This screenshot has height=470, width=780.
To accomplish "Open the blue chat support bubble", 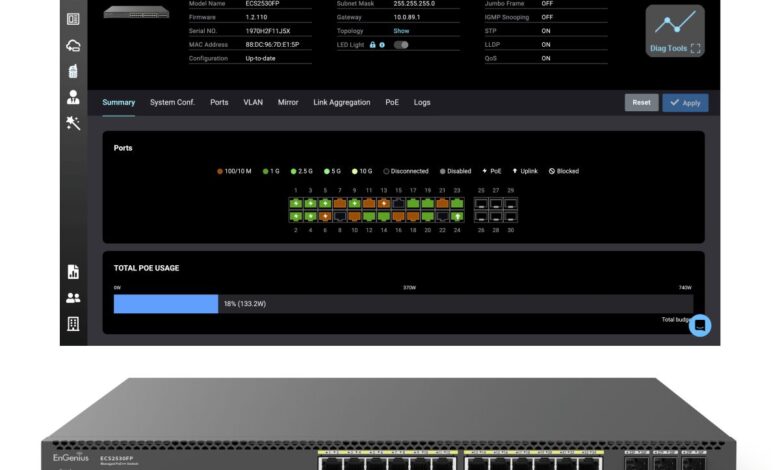I will point(700,325).
